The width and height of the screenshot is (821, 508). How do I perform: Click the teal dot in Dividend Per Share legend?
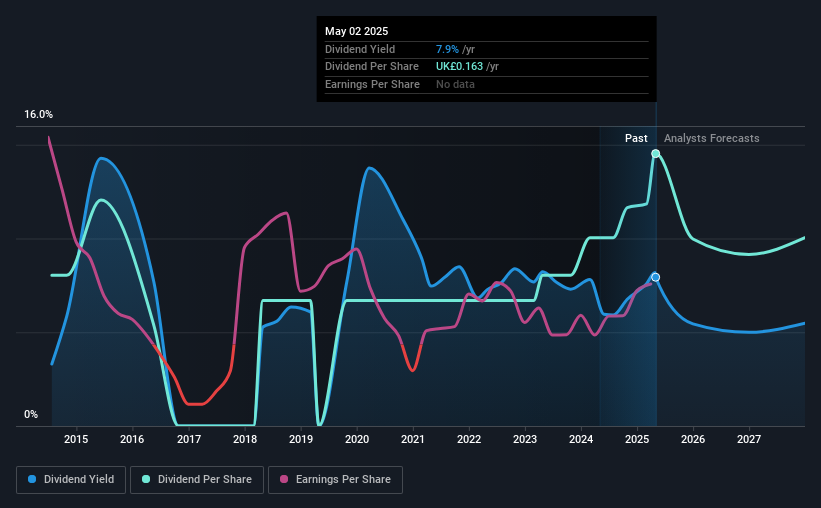tap(146, 479)
